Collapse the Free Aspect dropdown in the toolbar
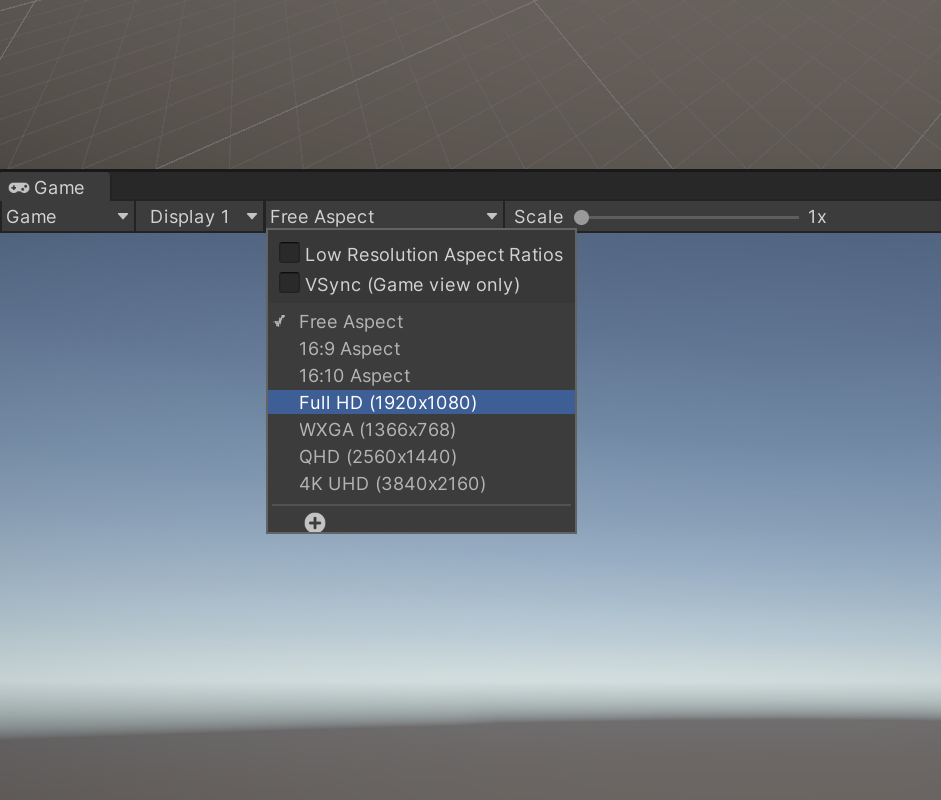This screenshot has width=941, height=800. point(383,217)
